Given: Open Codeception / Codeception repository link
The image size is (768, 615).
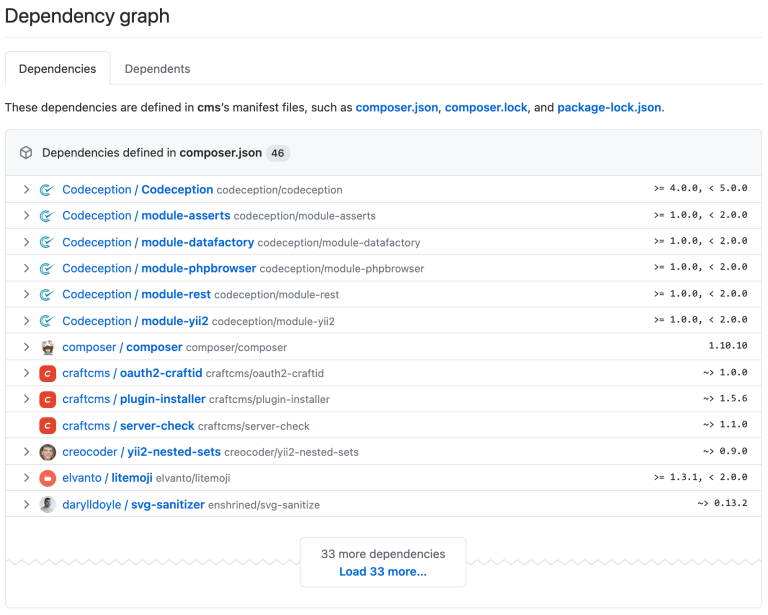Looking at the screenshot, I should pos(138,189).
